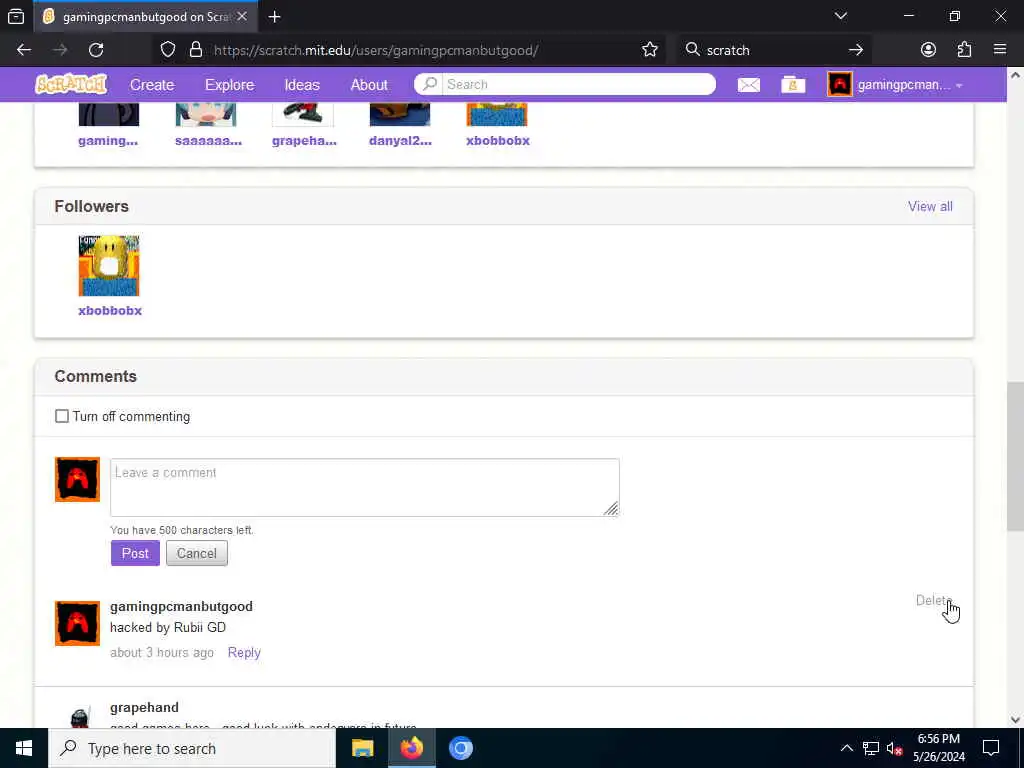Open xbobbobx link in the following row

coord(498,140)
